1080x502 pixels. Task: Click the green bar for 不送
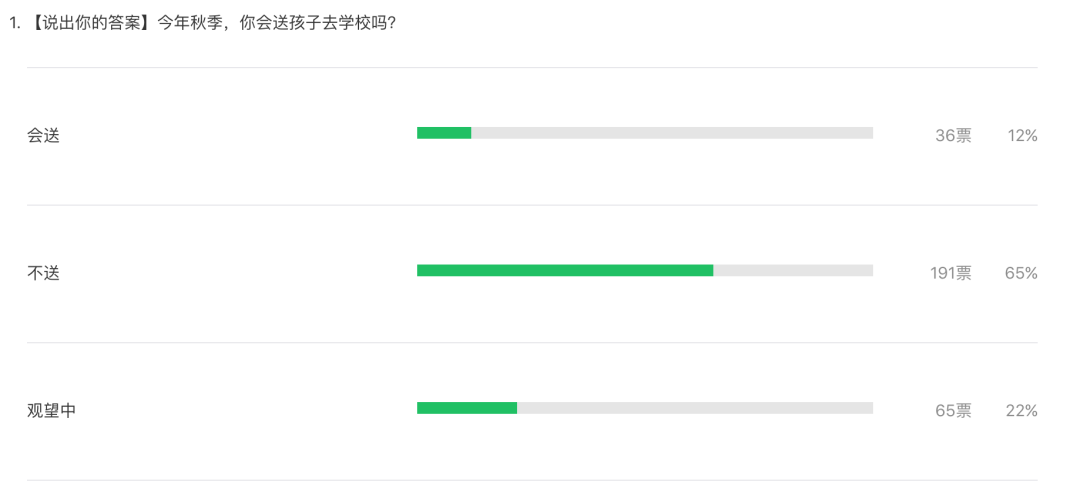tap(565, 271)
